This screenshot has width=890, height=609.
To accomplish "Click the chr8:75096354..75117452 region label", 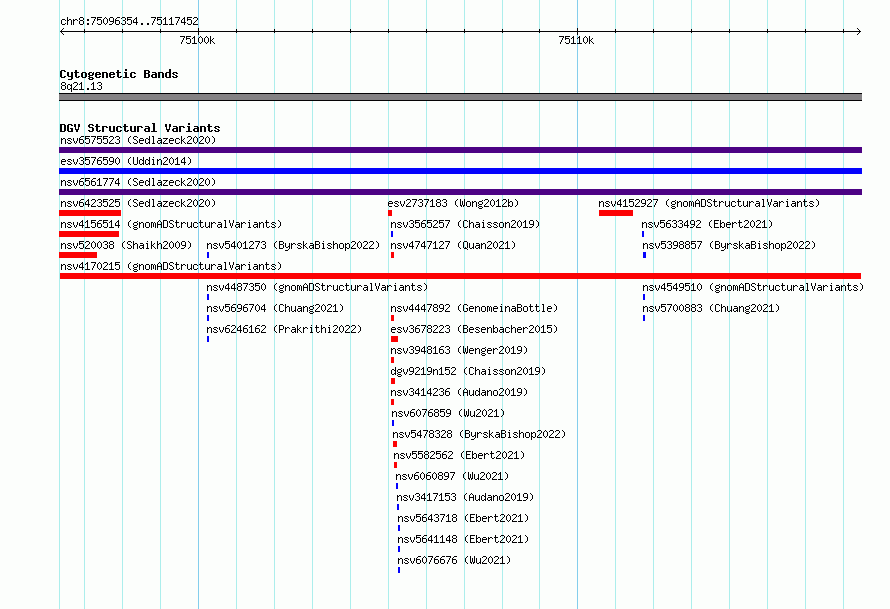I will [129, 21].
